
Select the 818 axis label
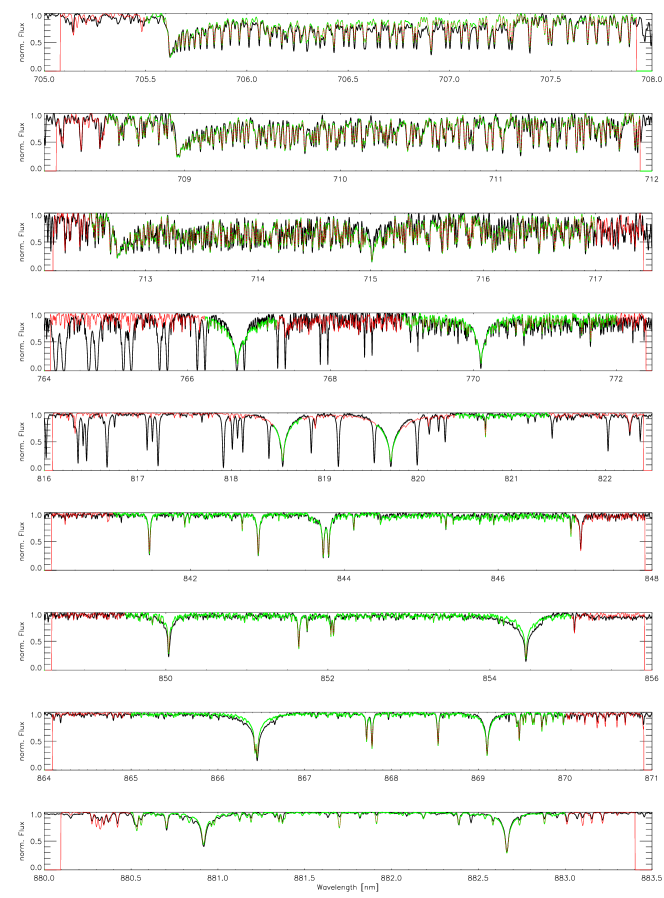point(231,479)
